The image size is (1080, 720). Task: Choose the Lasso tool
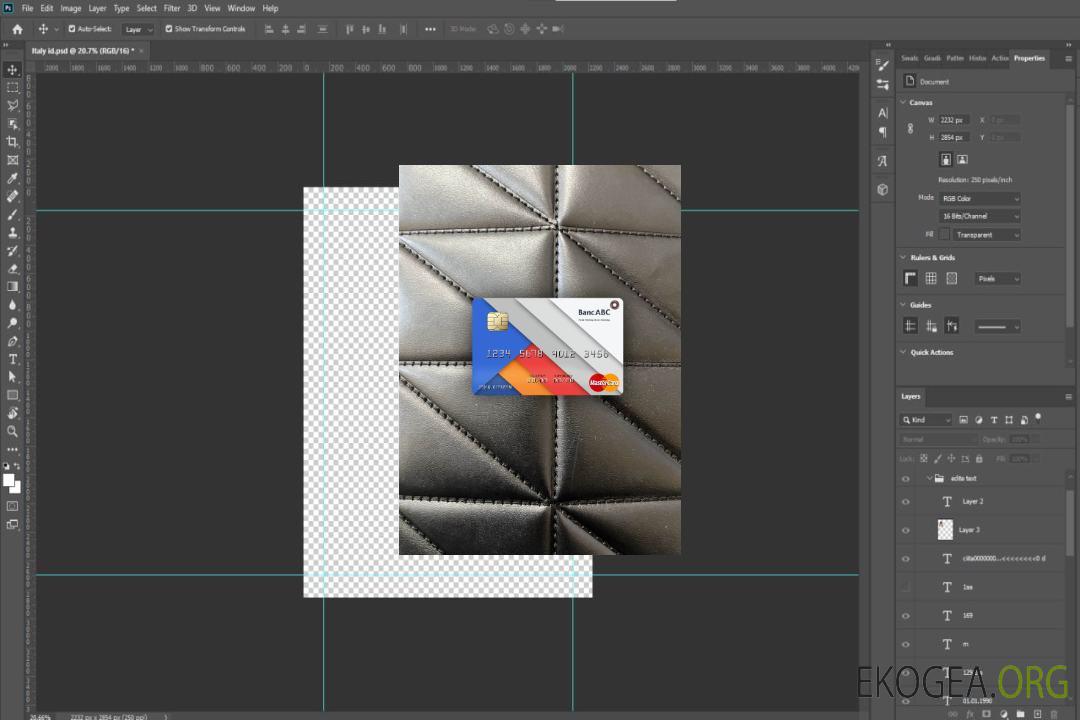click(x=13, y=105)
